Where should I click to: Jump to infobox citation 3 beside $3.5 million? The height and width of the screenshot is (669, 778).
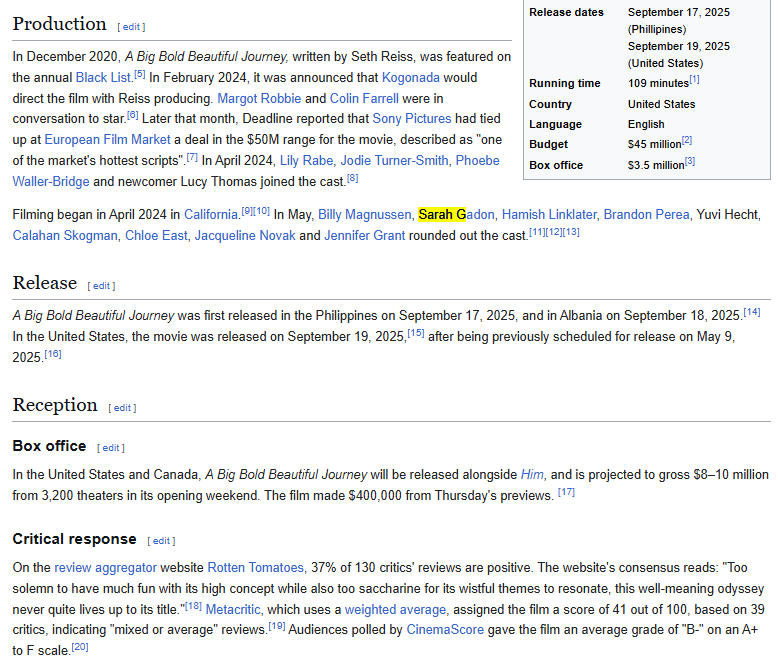point(690,161)
